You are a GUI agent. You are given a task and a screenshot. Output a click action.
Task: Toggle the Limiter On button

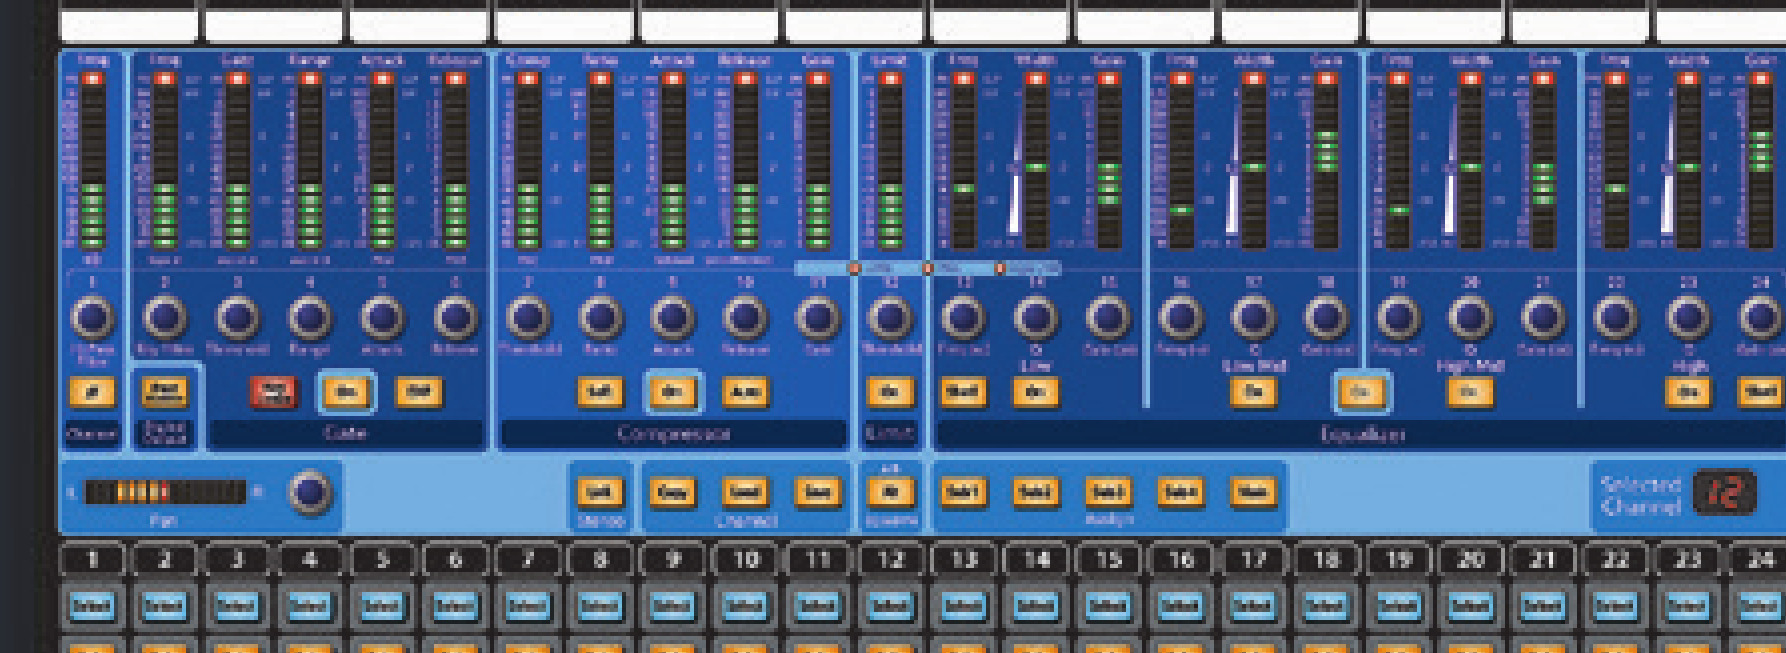tap(889, 392)
